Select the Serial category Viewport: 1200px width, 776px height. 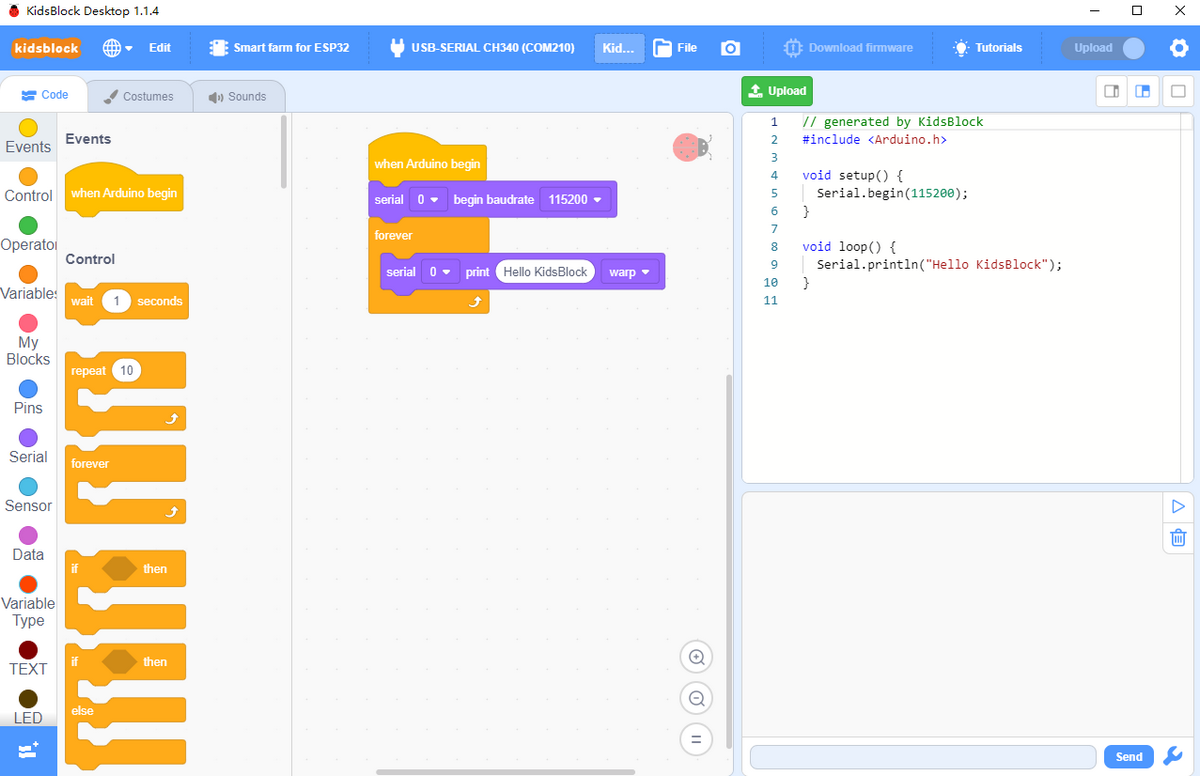click(28, 447)
